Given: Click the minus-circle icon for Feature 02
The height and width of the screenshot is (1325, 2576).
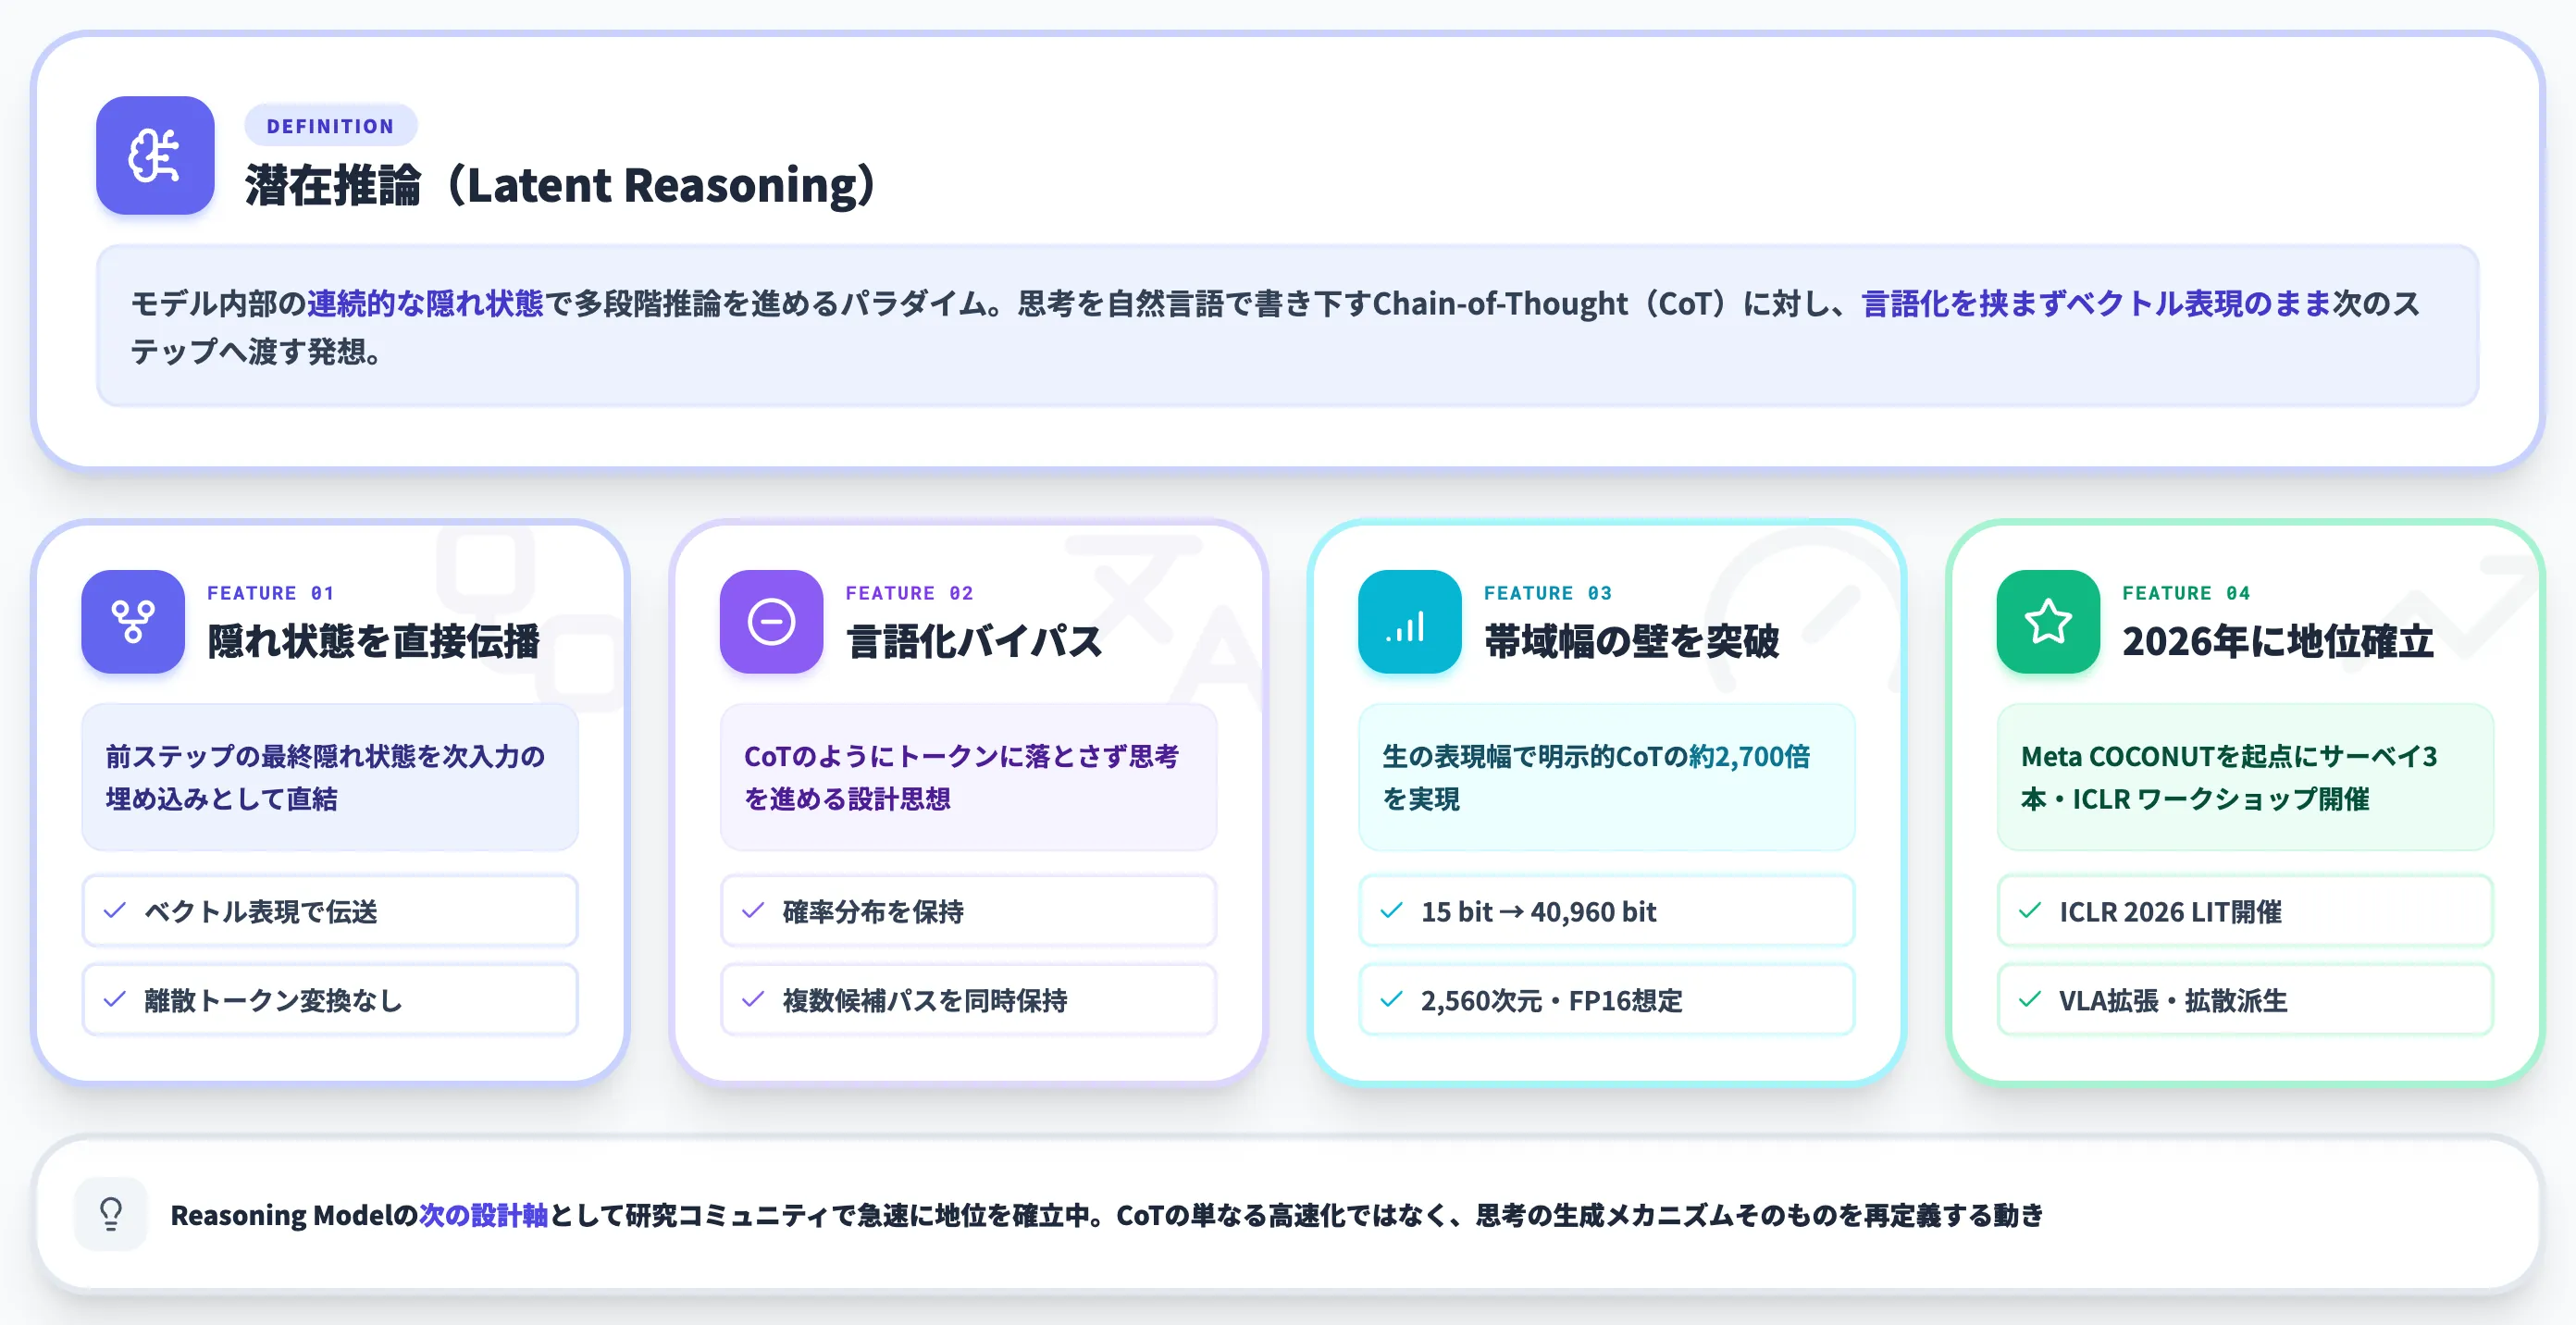Looking at the screenshot, I should 771,621.
